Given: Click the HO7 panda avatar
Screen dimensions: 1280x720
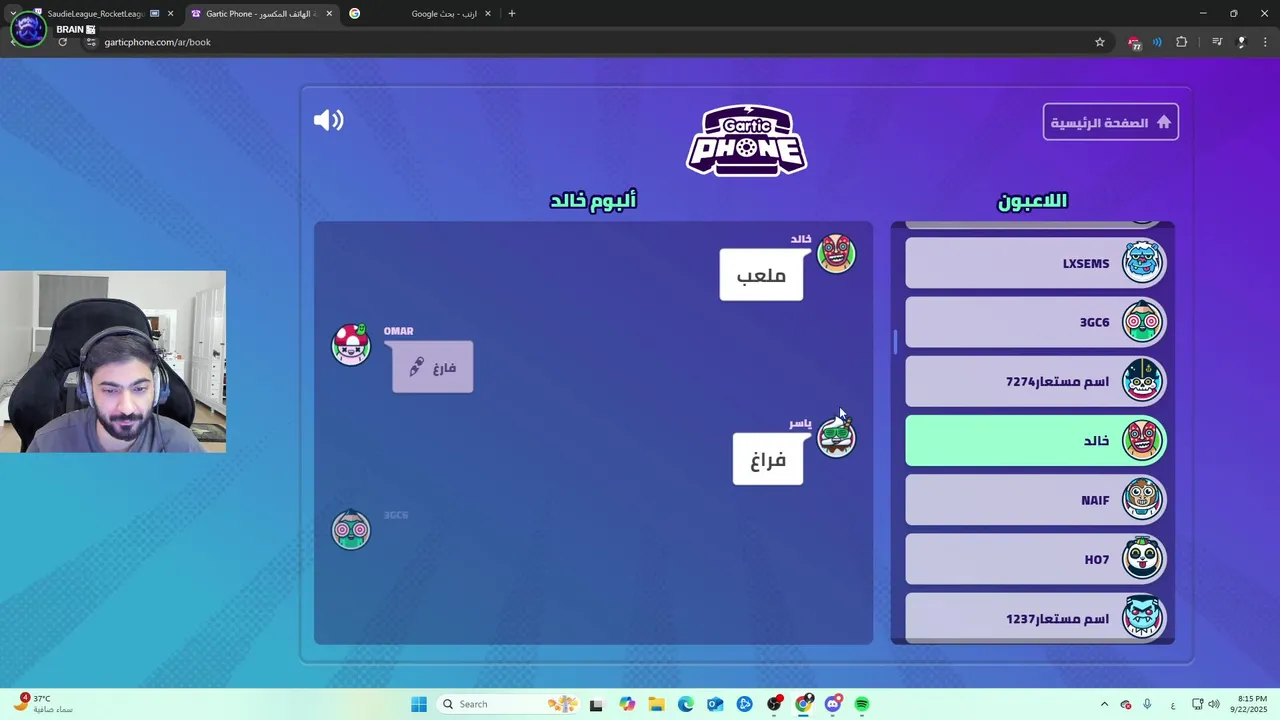Looking at the screenshot, I should point(1142,558).
